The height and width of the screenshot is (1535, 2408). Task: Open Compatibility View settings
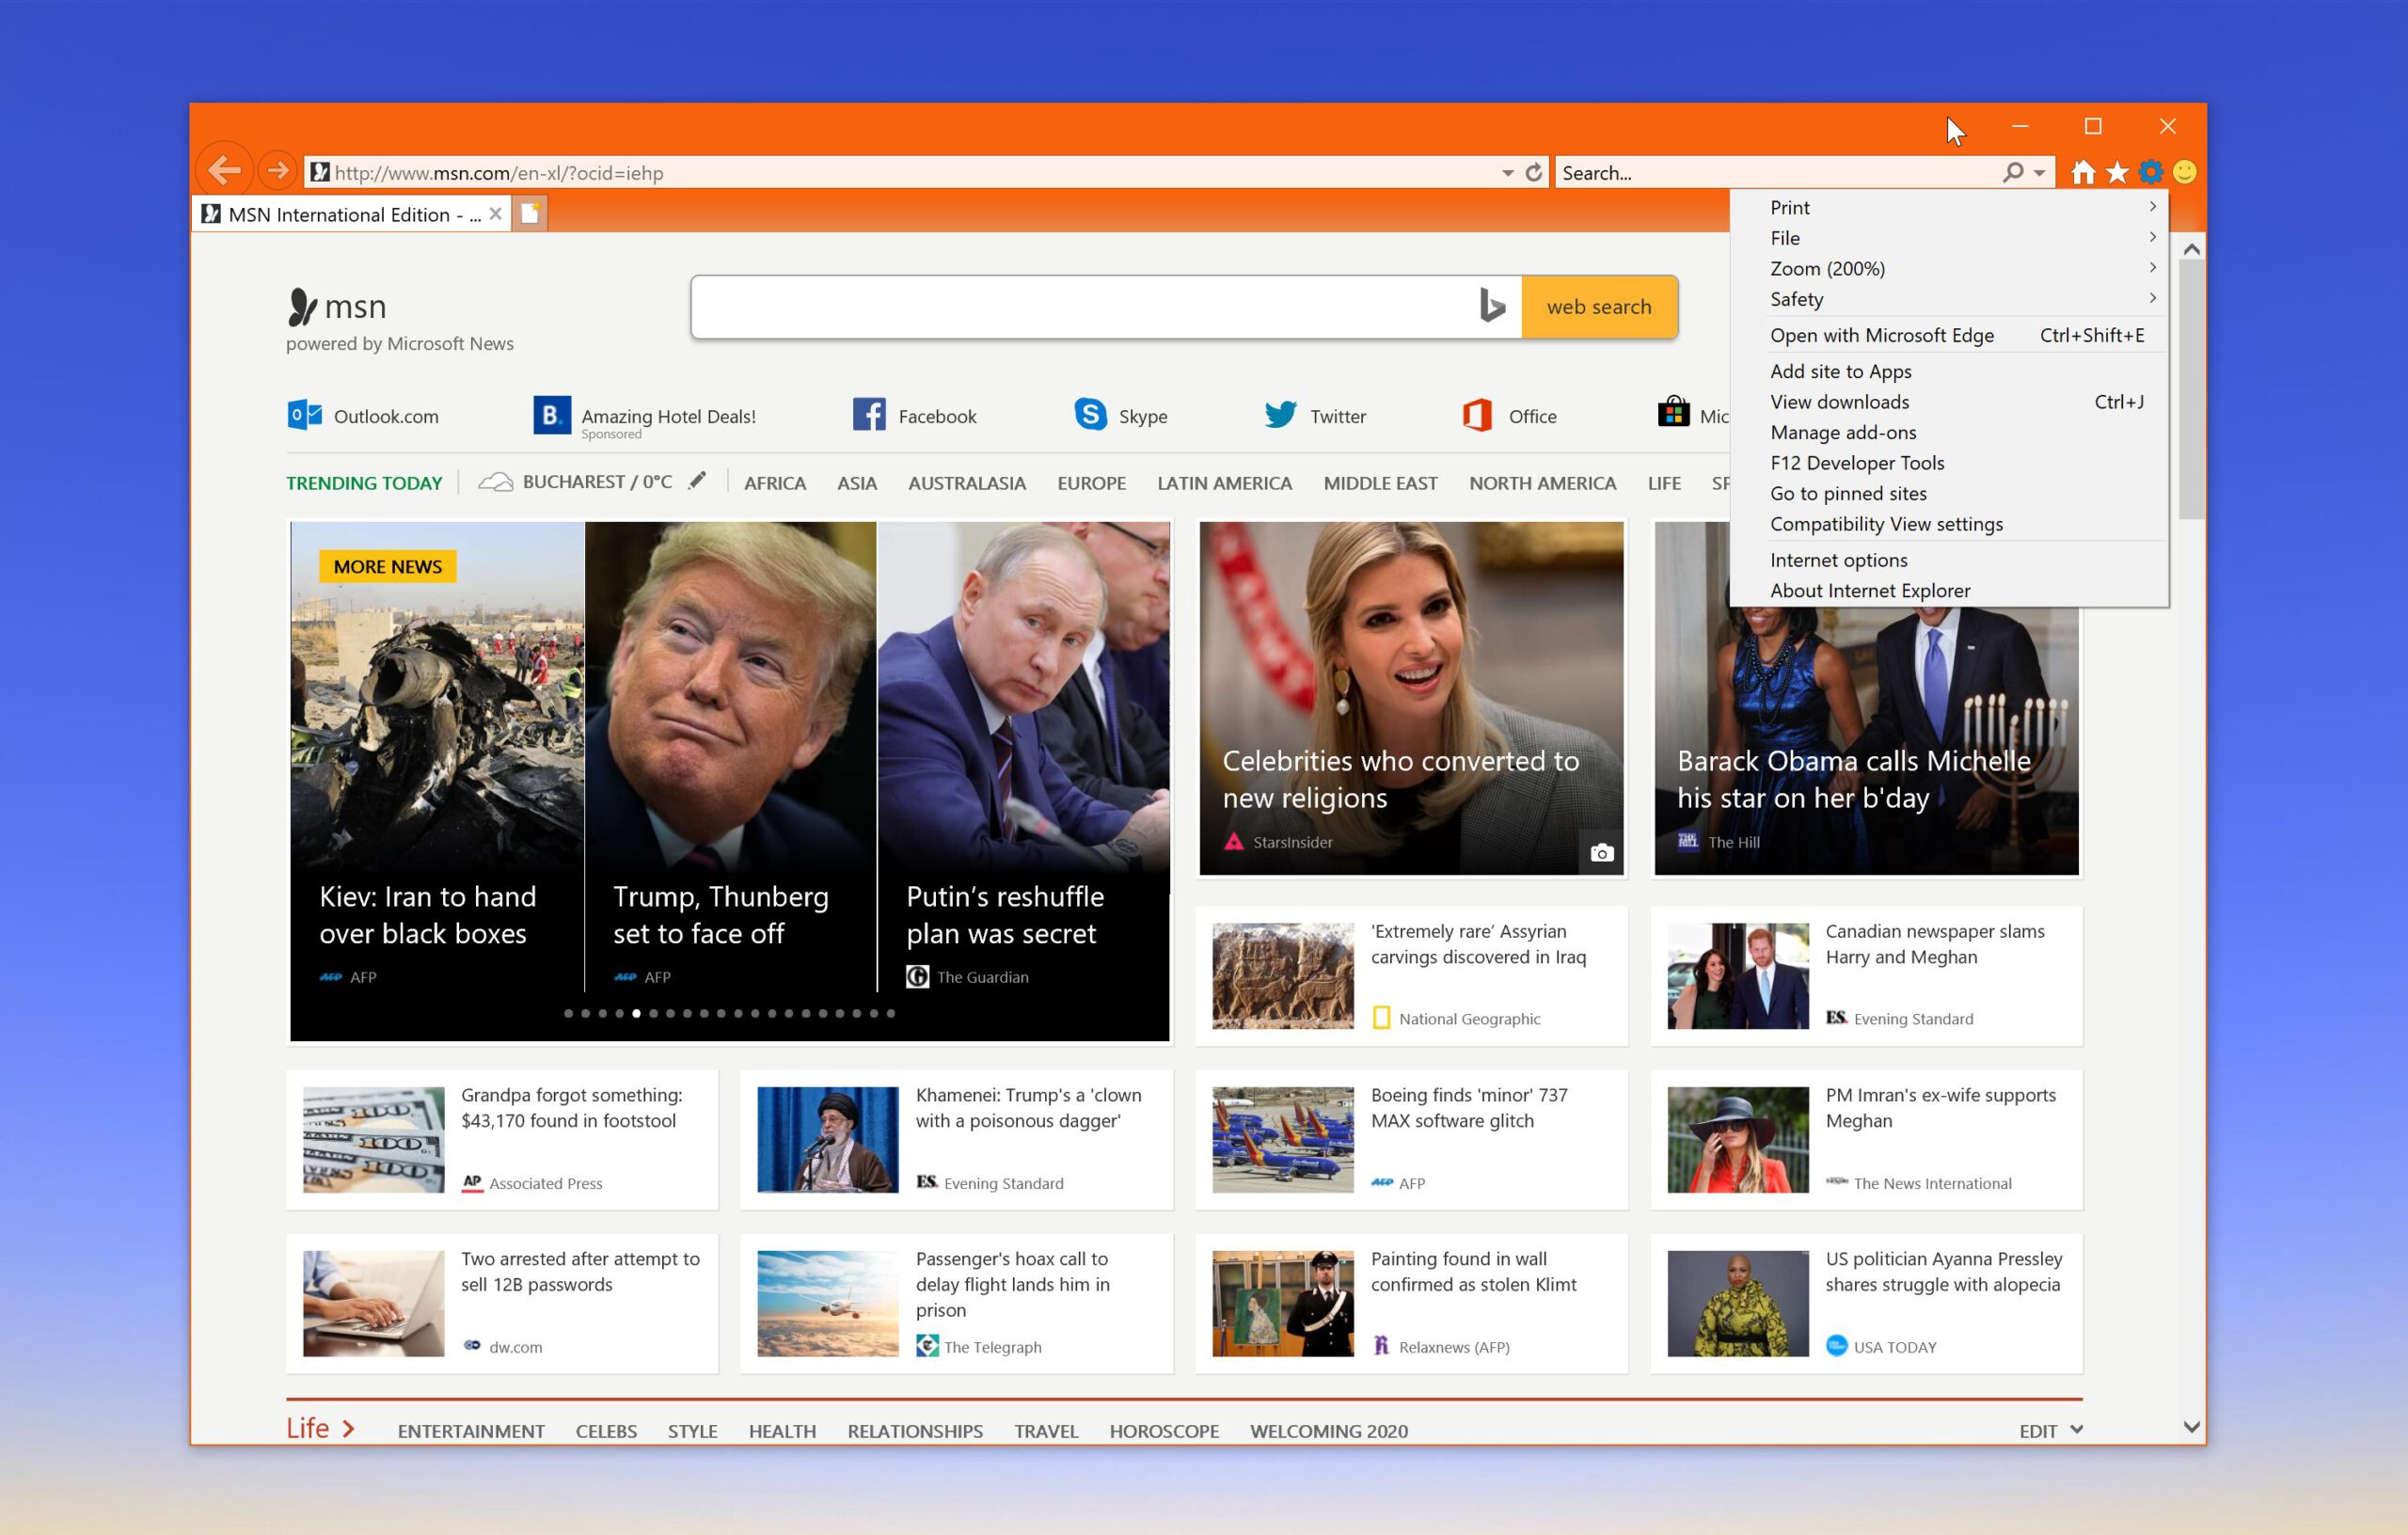click(1949, 524)
